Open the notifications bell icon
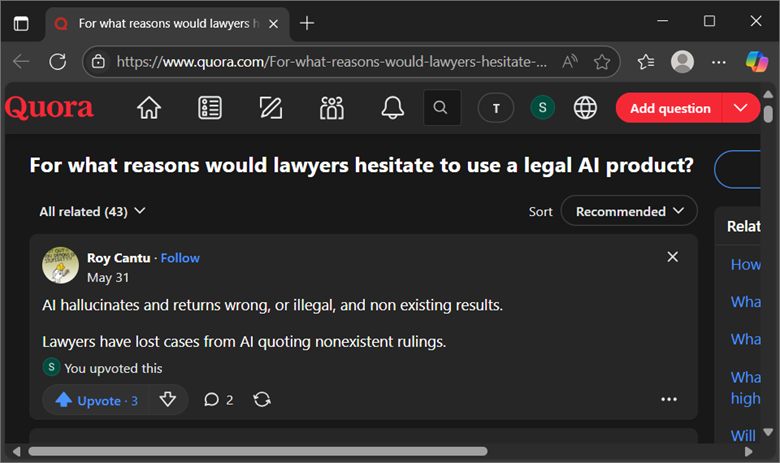Viewport: 780px width, 463px height. pos(392,108)
